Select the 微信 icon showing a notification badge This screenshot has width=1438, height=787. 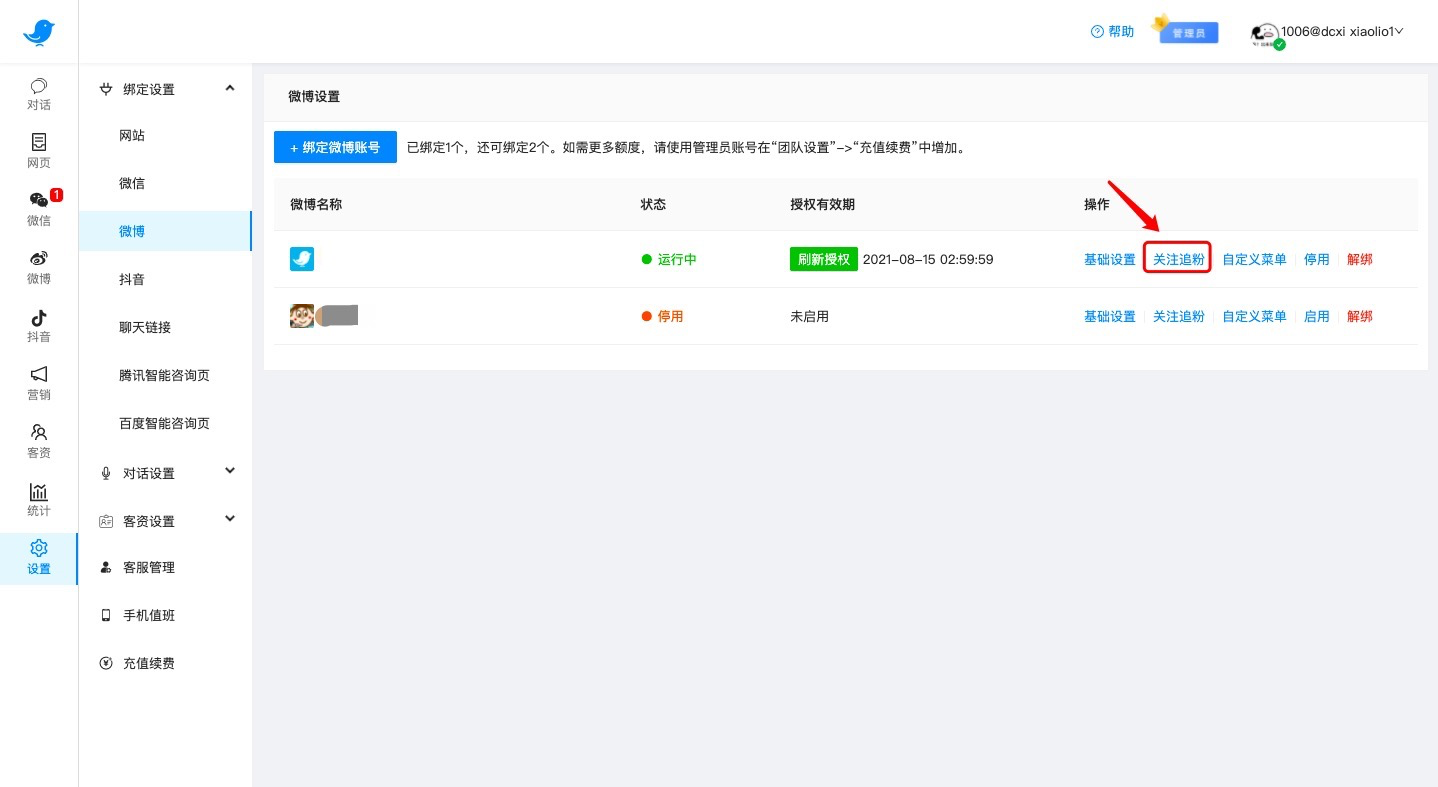(x=38, y=206)
